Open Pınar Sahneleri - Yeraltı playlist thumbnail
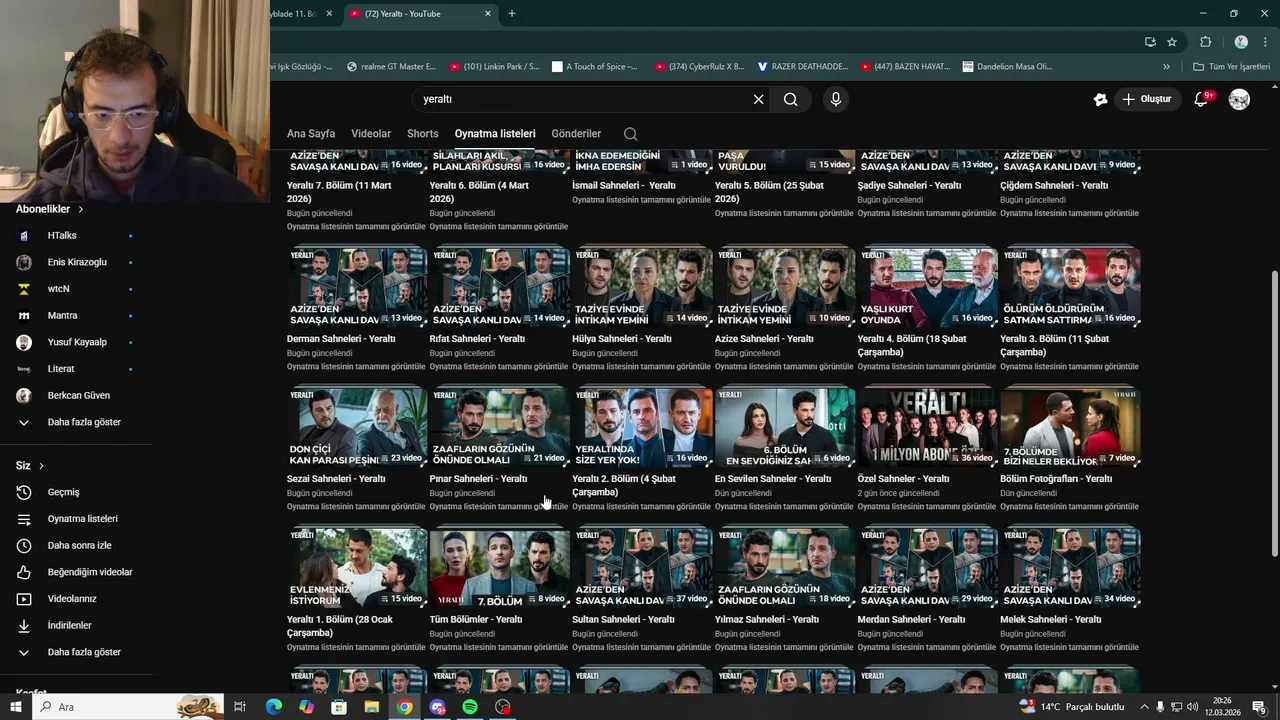 point(500,428)
